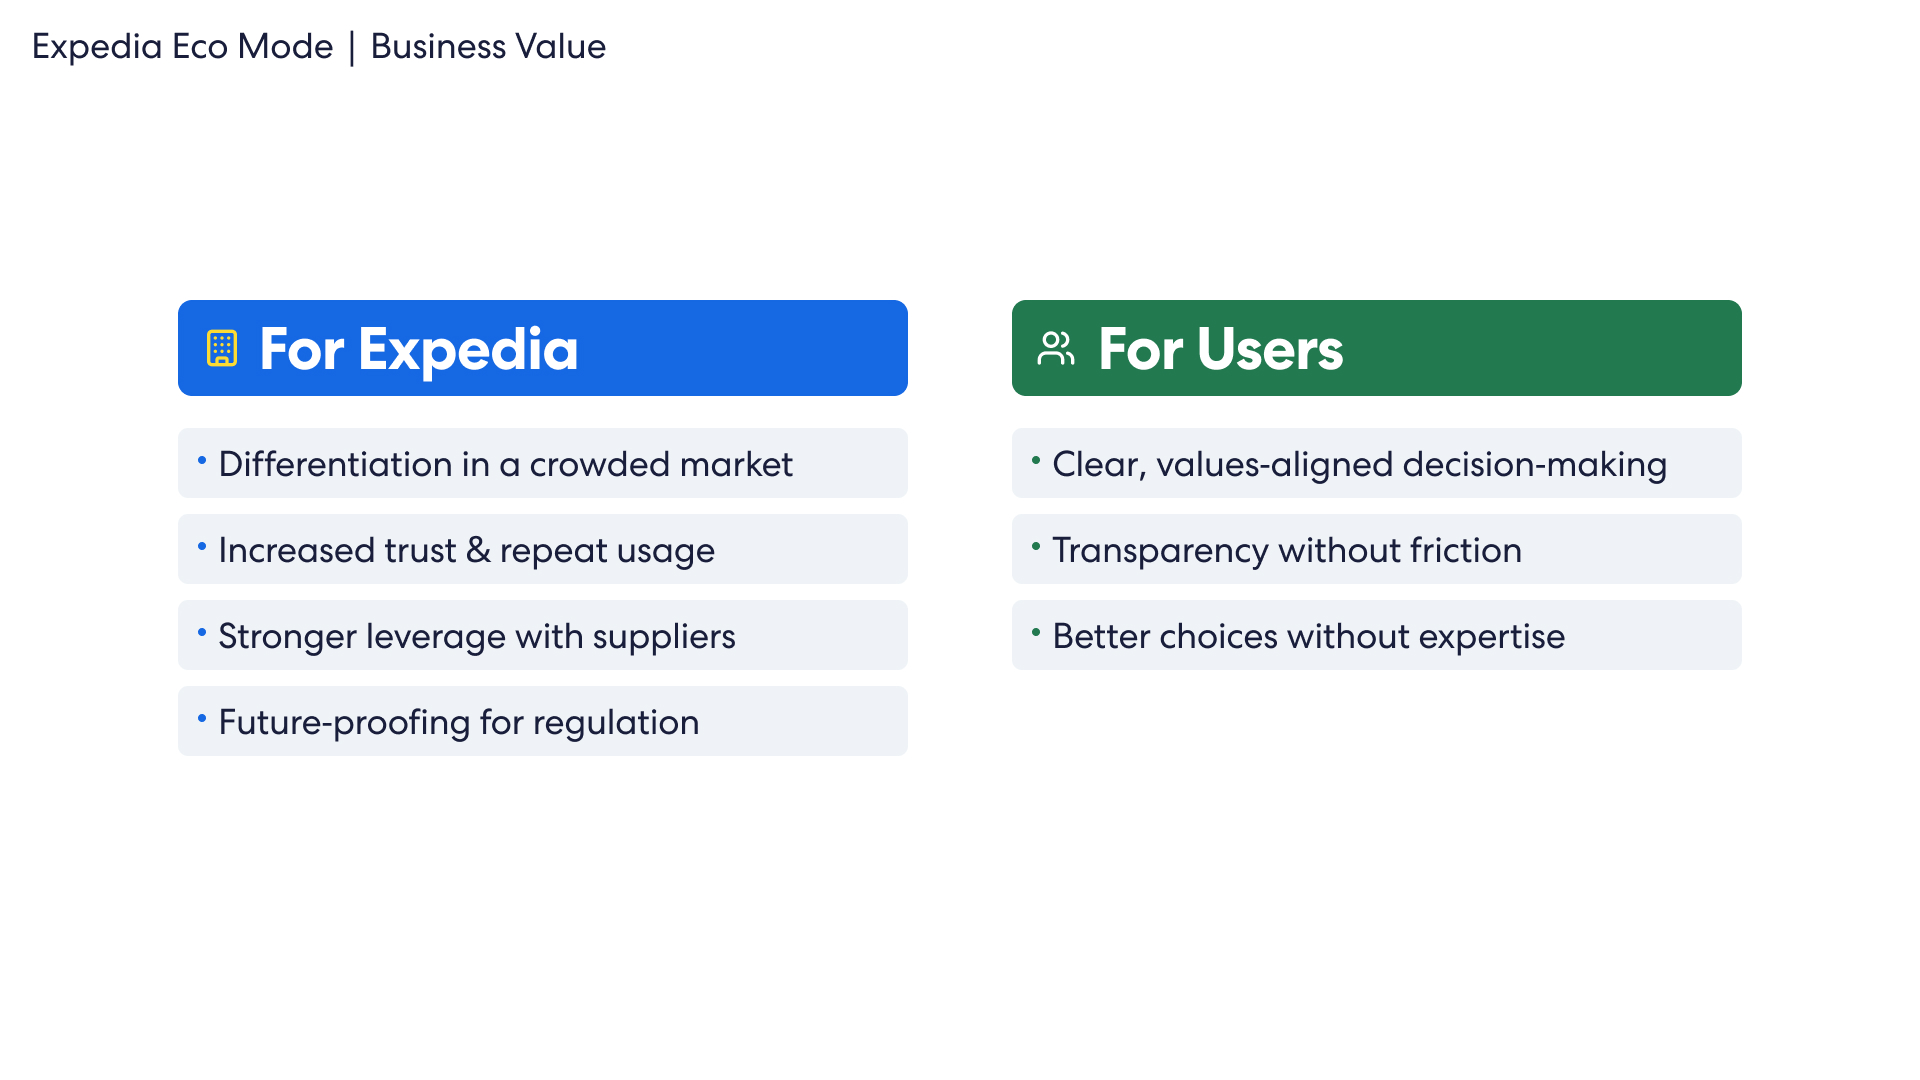The height and width of the screenshot is (1080, 1920).
Task: Select the For Users heading text
Action: (1220, 349)
